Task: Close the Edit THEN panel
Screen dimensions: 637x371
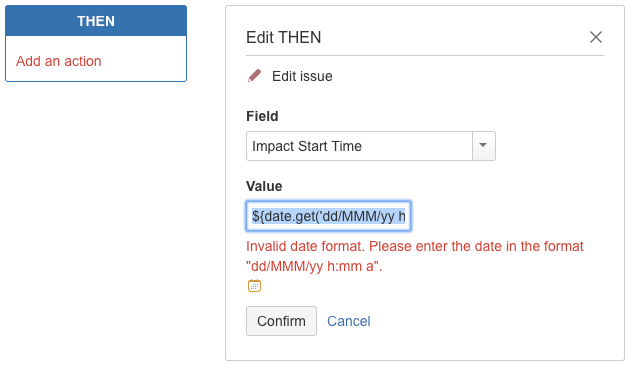Action: [x=596, y=37]
